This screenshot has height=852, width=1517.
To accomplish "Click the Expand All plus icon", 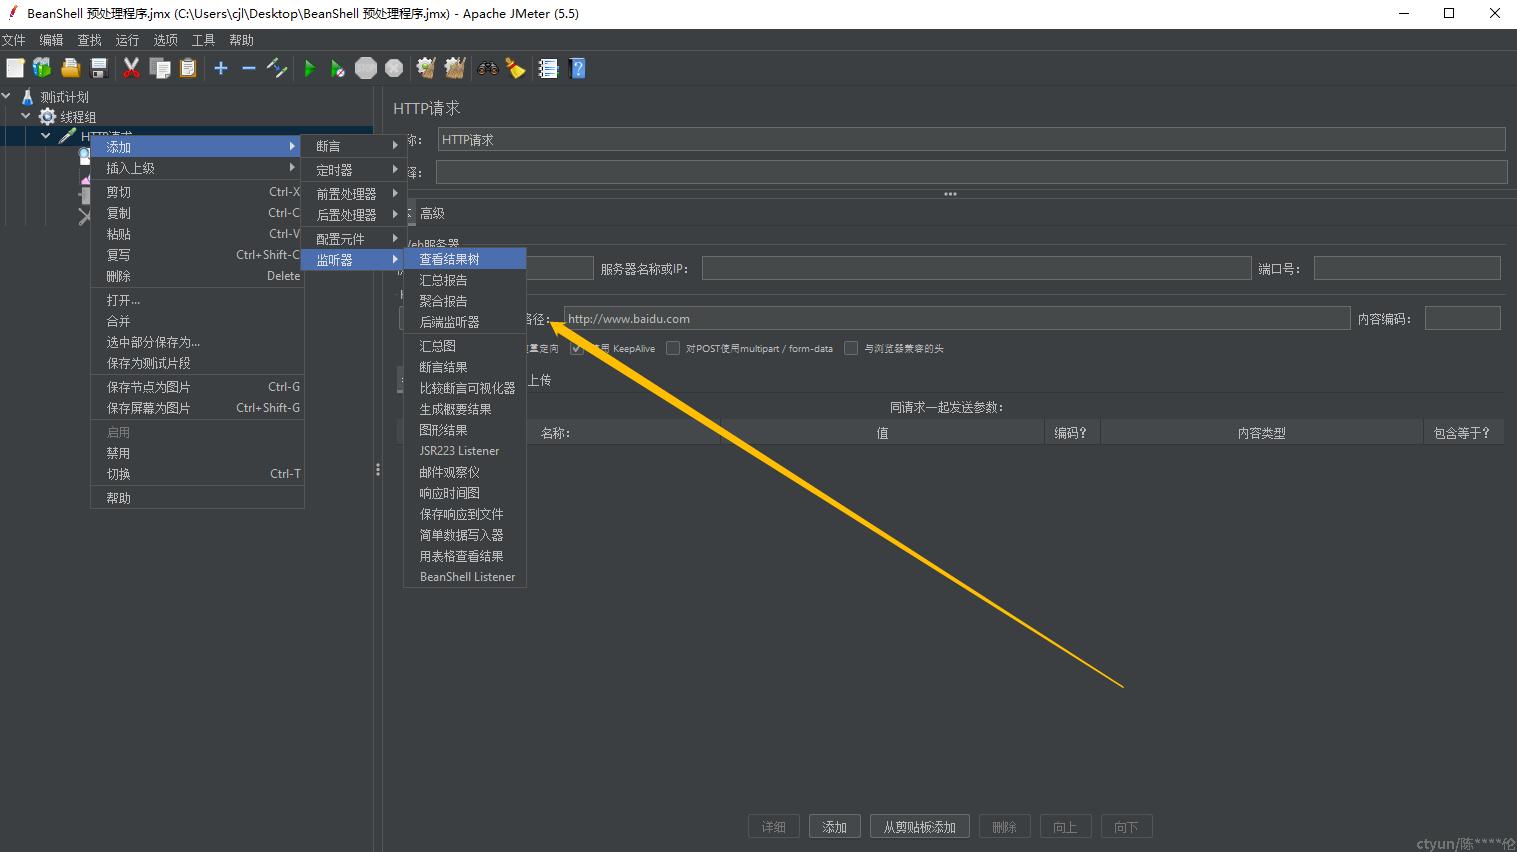I will pos(221,68).
